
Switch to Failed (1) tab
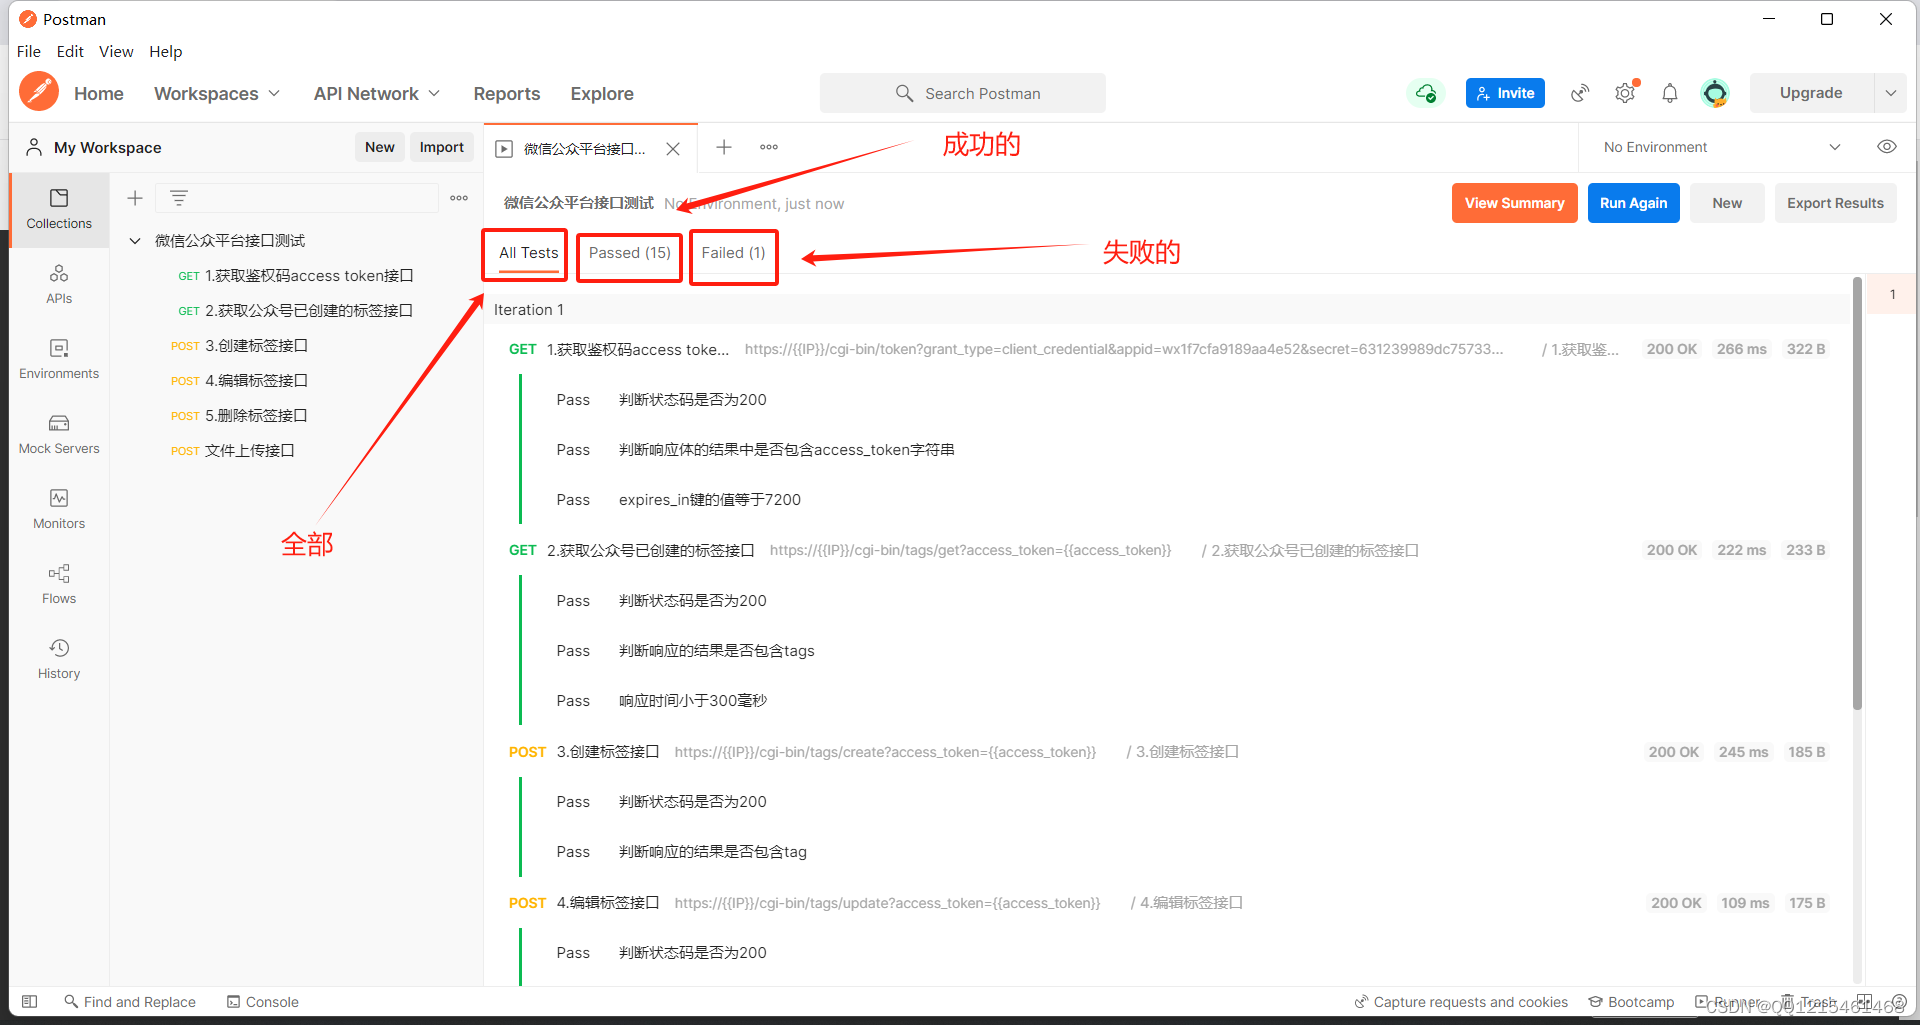pos(733,253)
